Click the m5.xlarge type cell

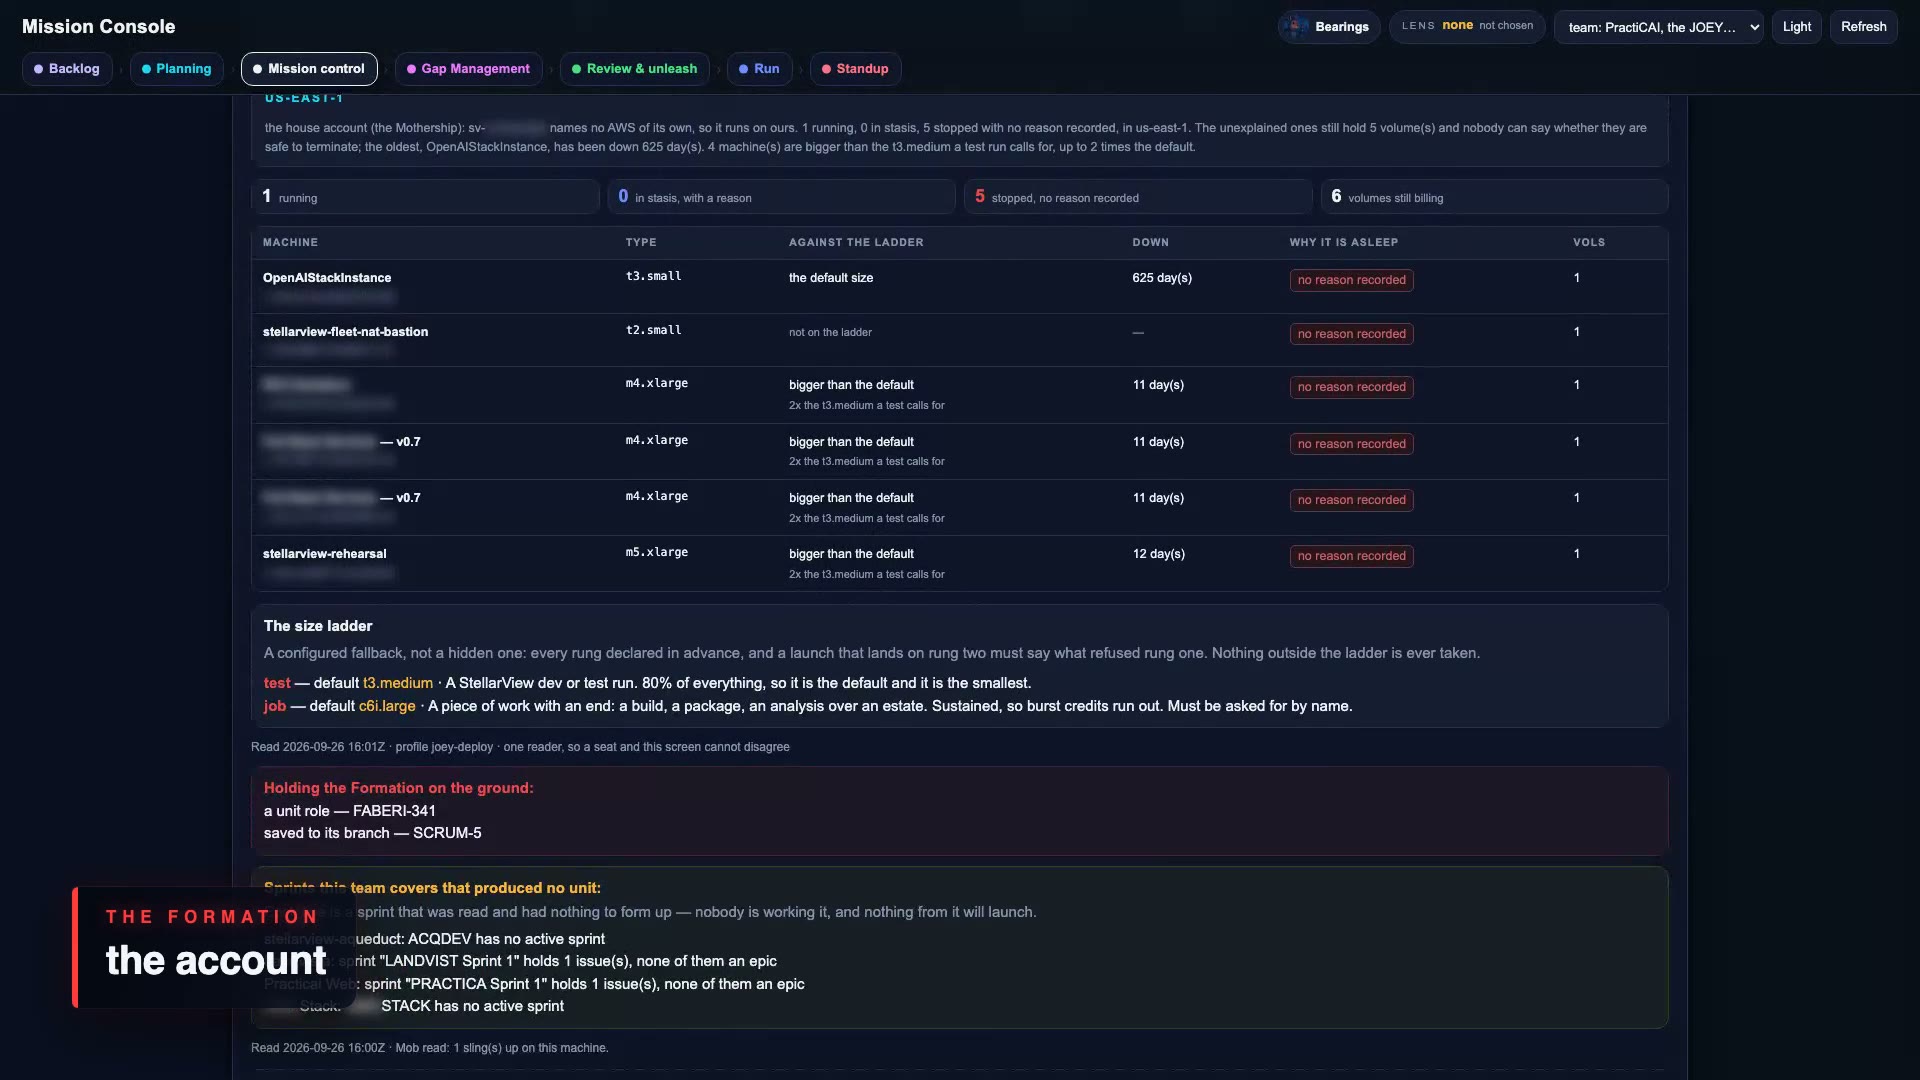(656, 552)
